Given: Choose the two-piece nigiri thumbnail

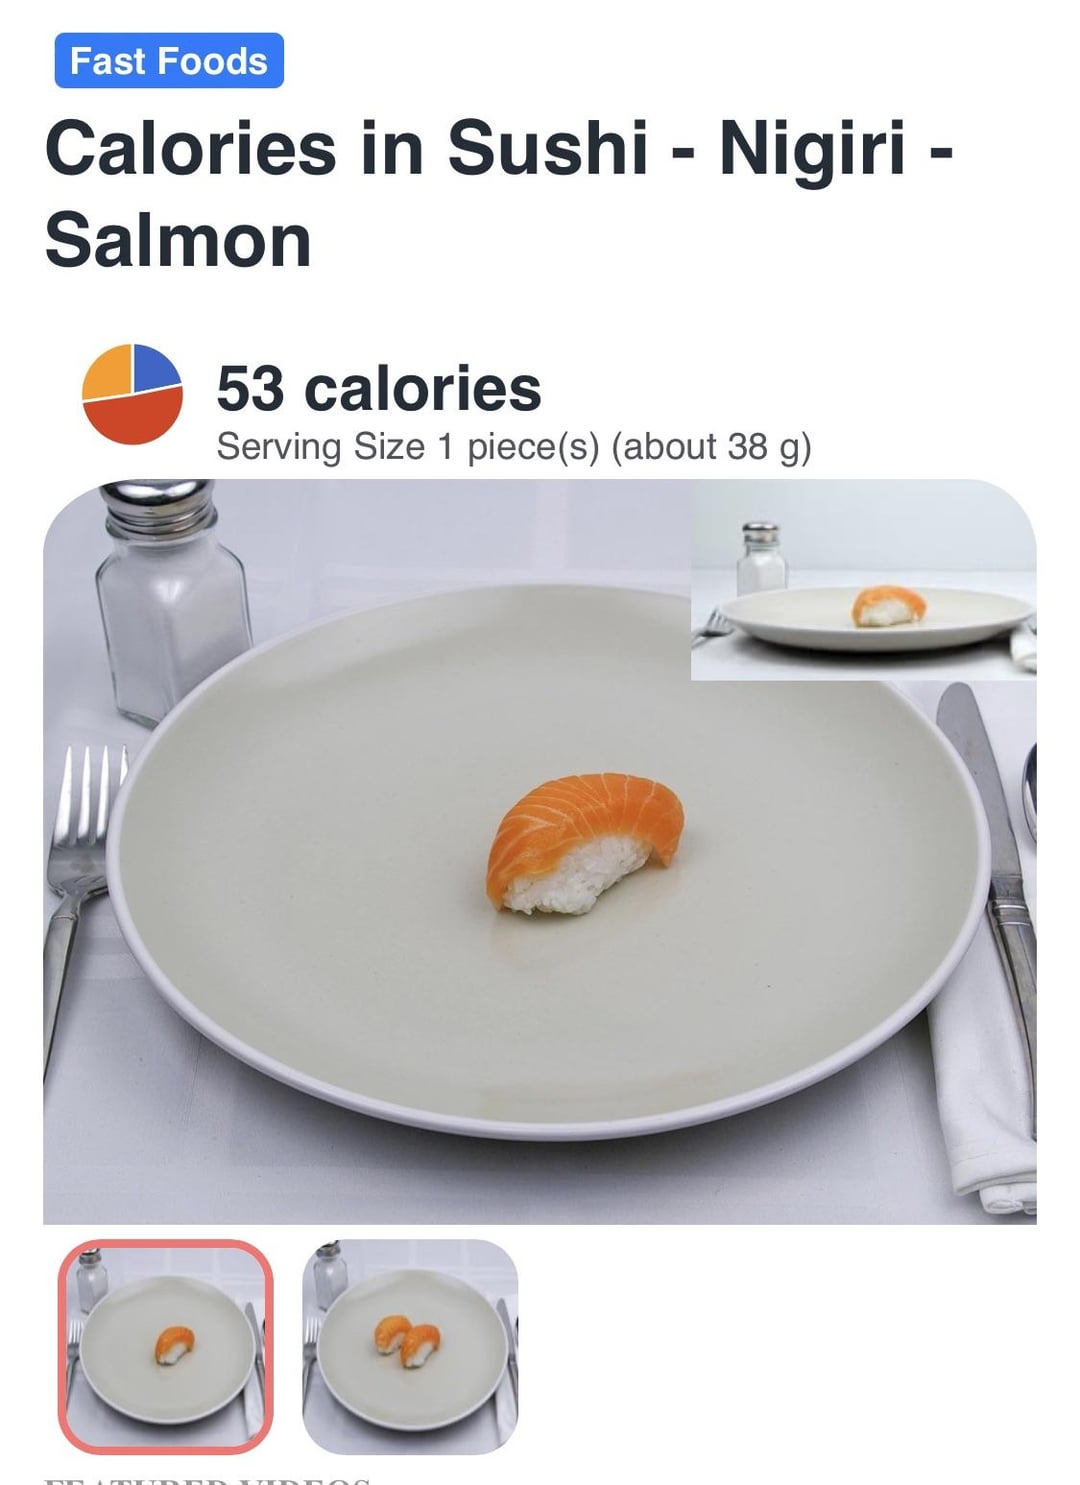Looking at the screenshot, I should 411,1346.
